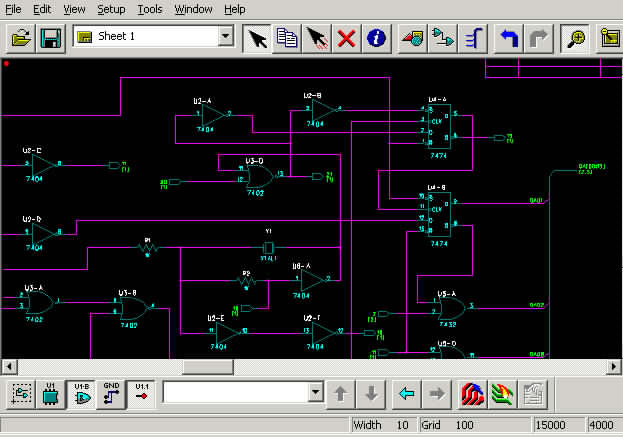The width and height of the screenshot is (623, 437).
Task: Click the gray up arrow button
Action: point(340,394)
